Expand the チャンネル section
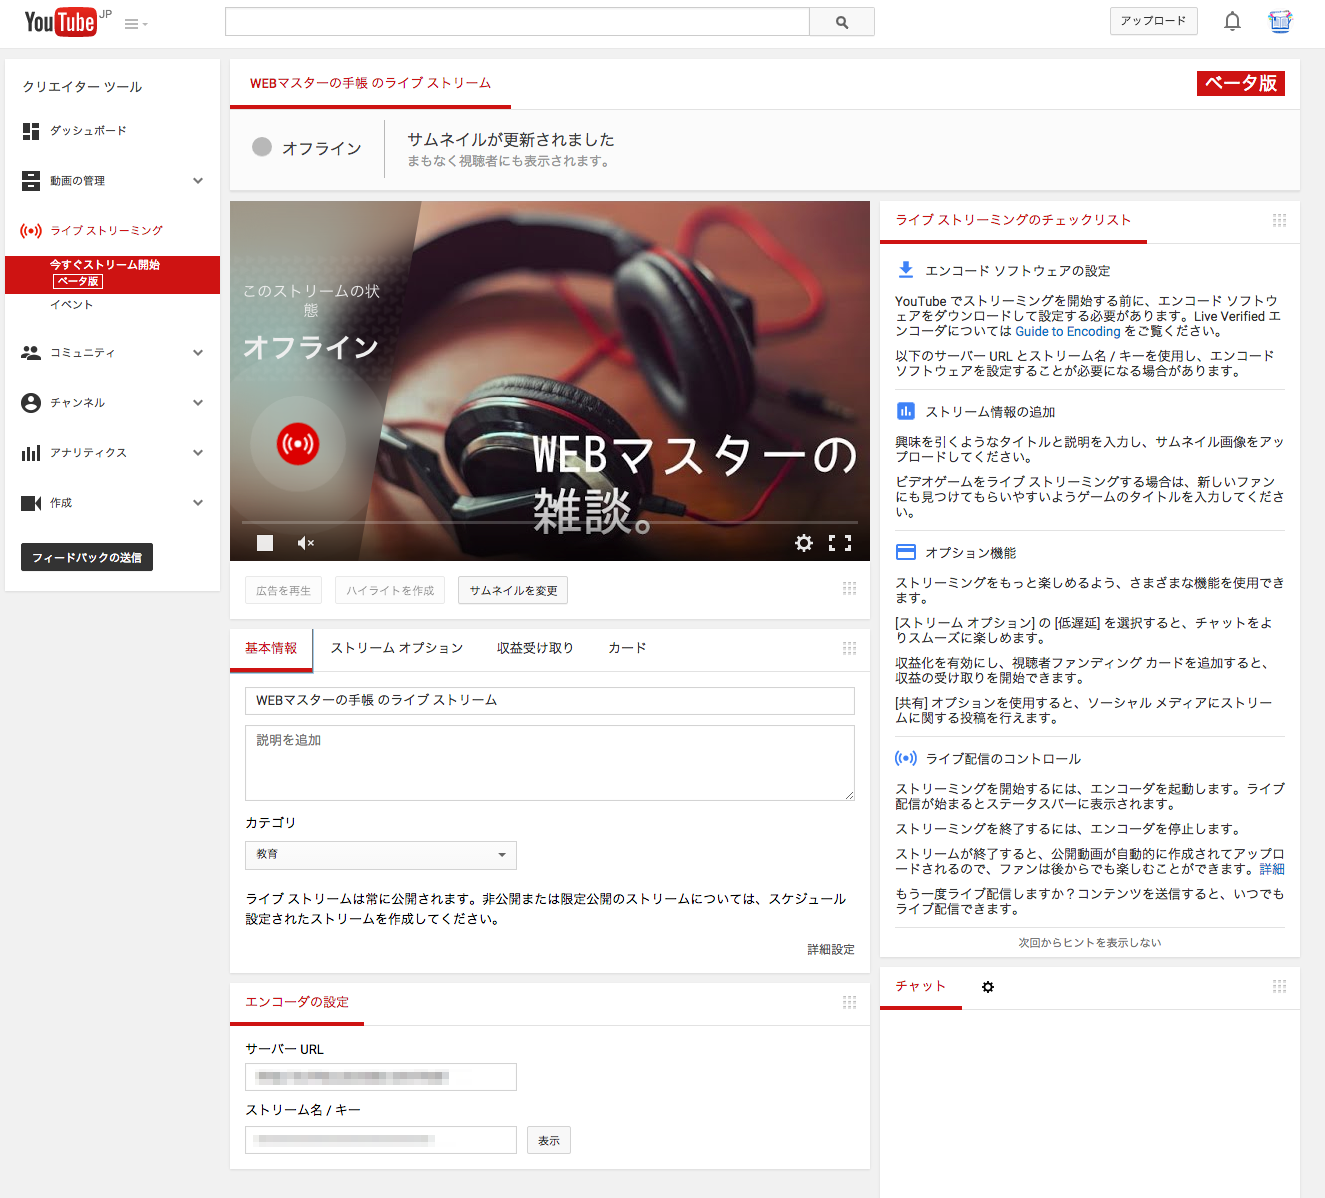 [x=198, y=403]
